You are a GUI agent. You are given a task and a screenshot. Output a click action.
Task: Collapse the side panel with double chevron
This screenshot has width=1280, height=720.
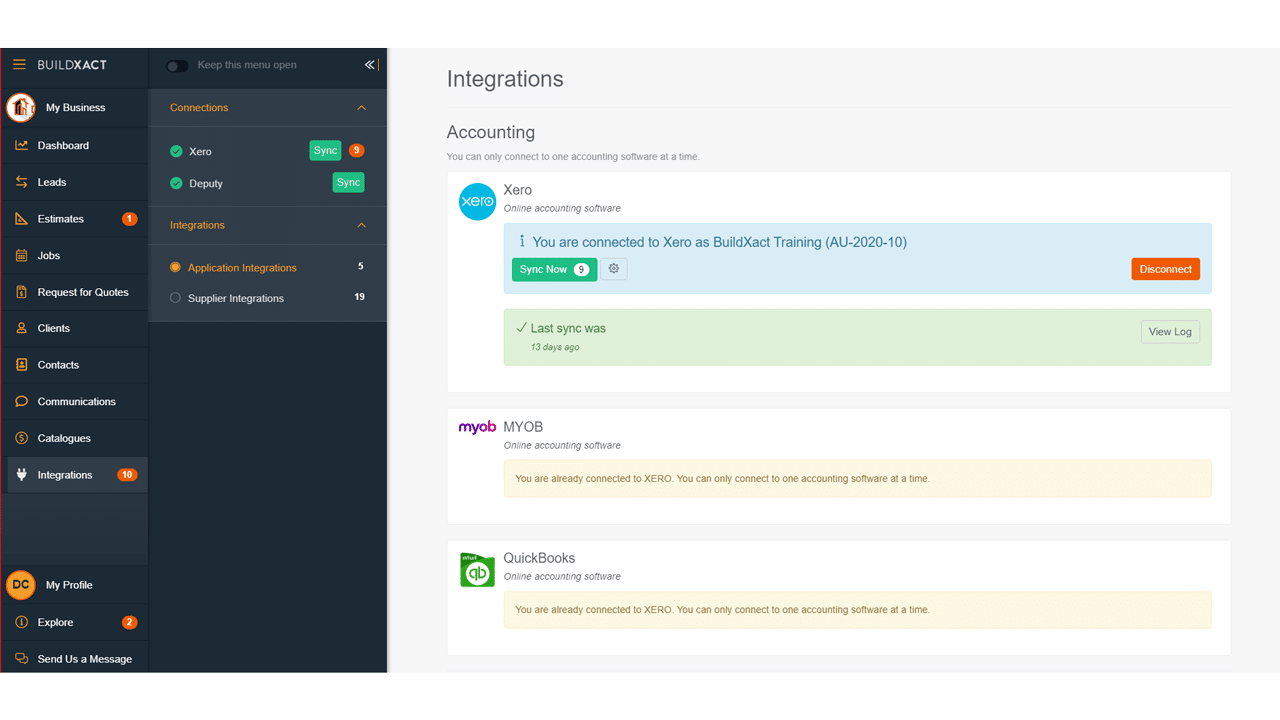click(370, 65)
